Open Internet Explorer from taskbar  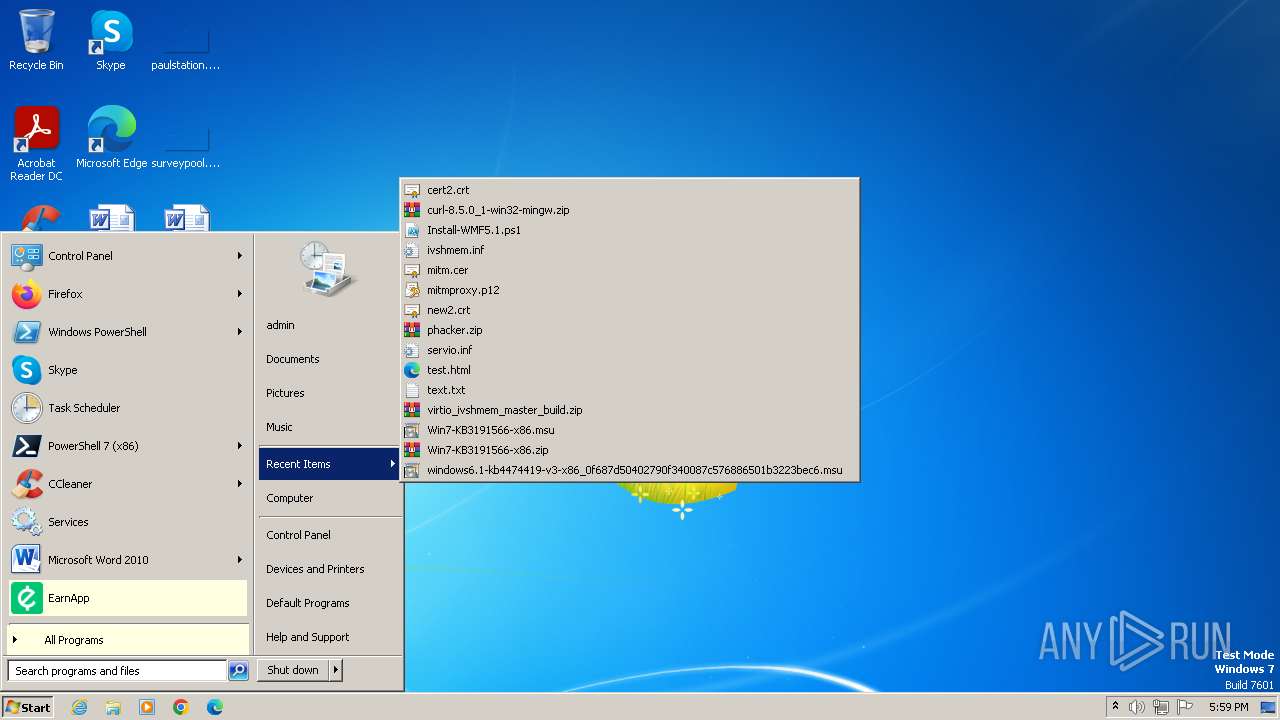[79, 707]
